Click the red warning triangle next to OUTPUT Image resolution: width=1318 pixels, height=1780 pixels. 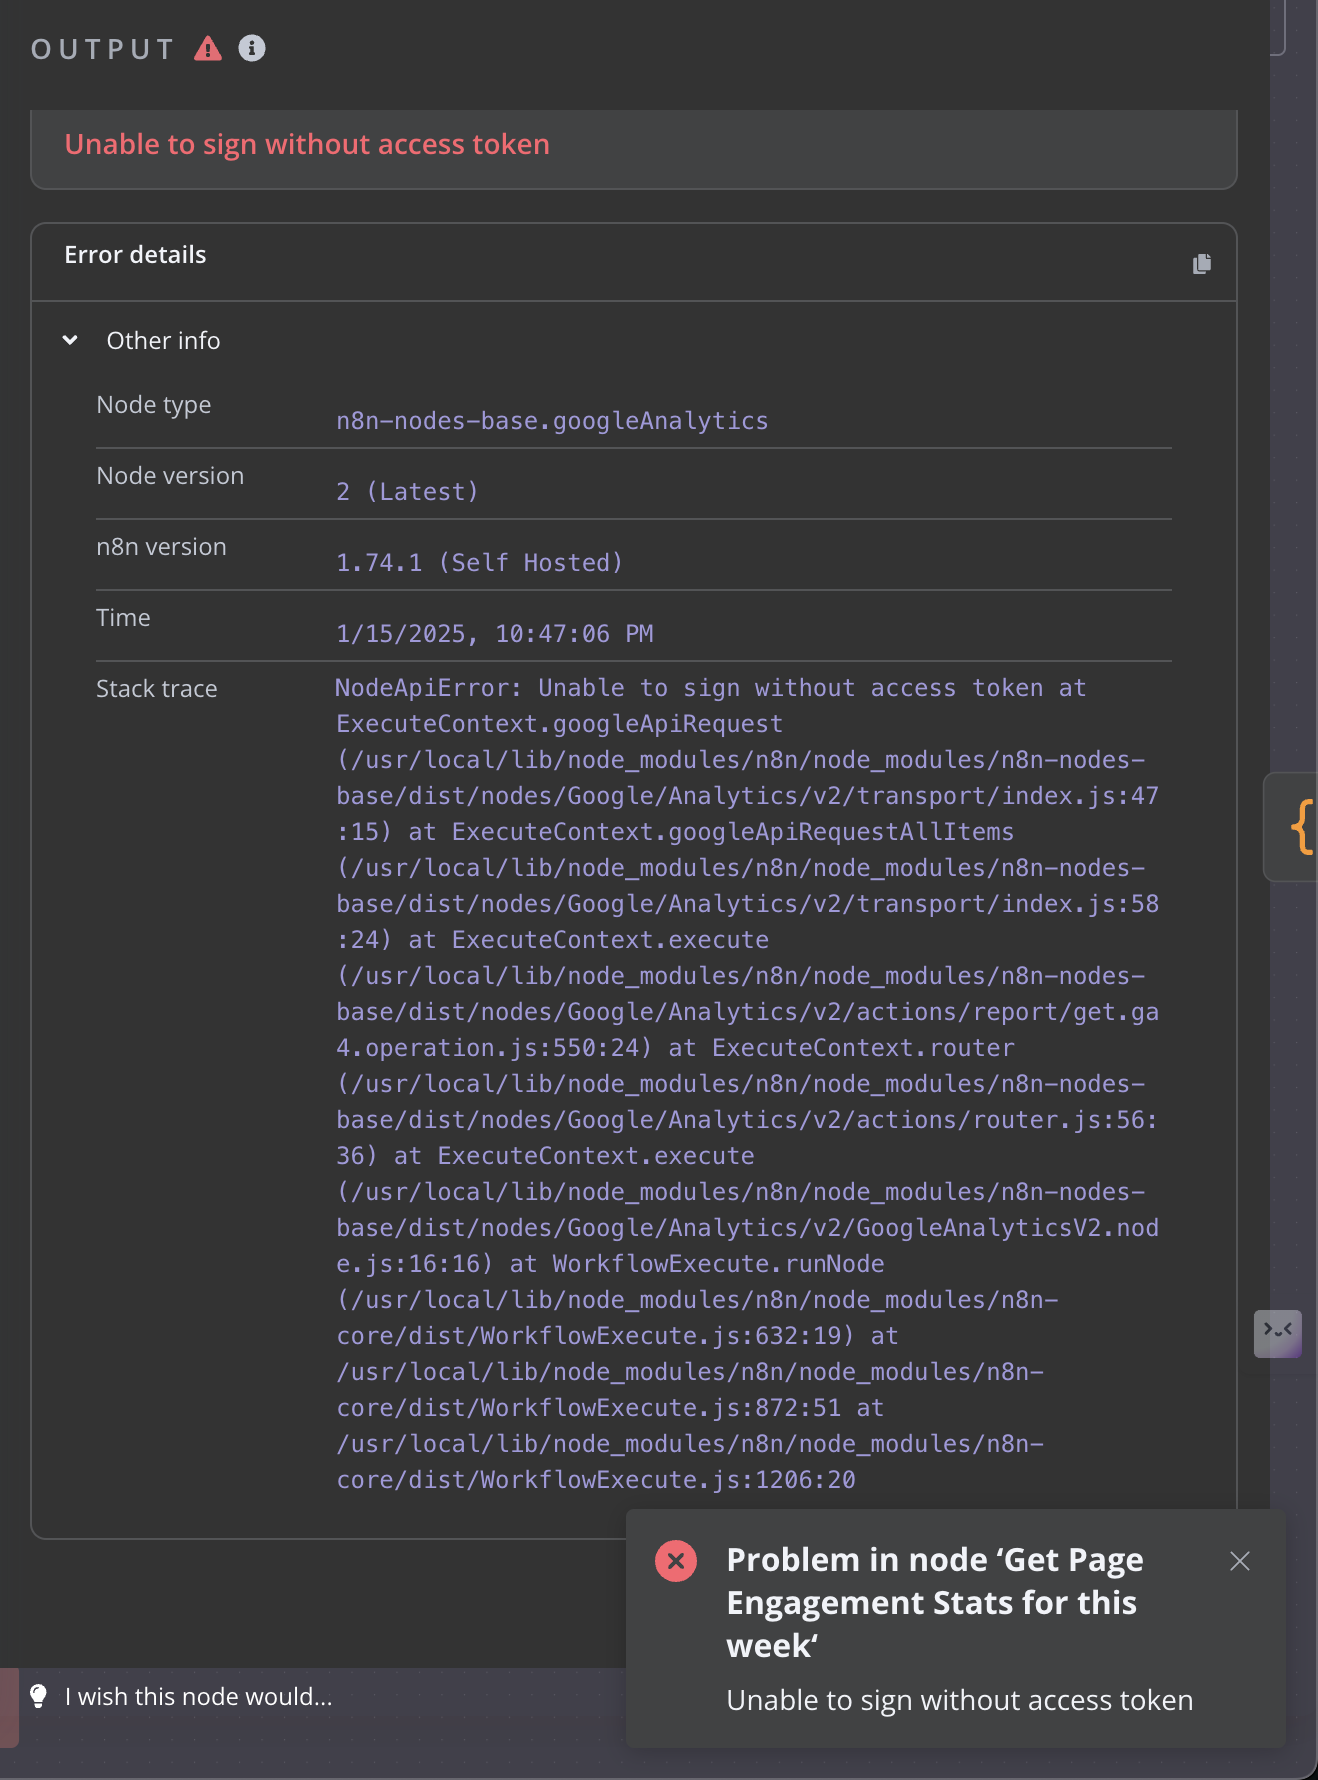[x=208, y=48]
